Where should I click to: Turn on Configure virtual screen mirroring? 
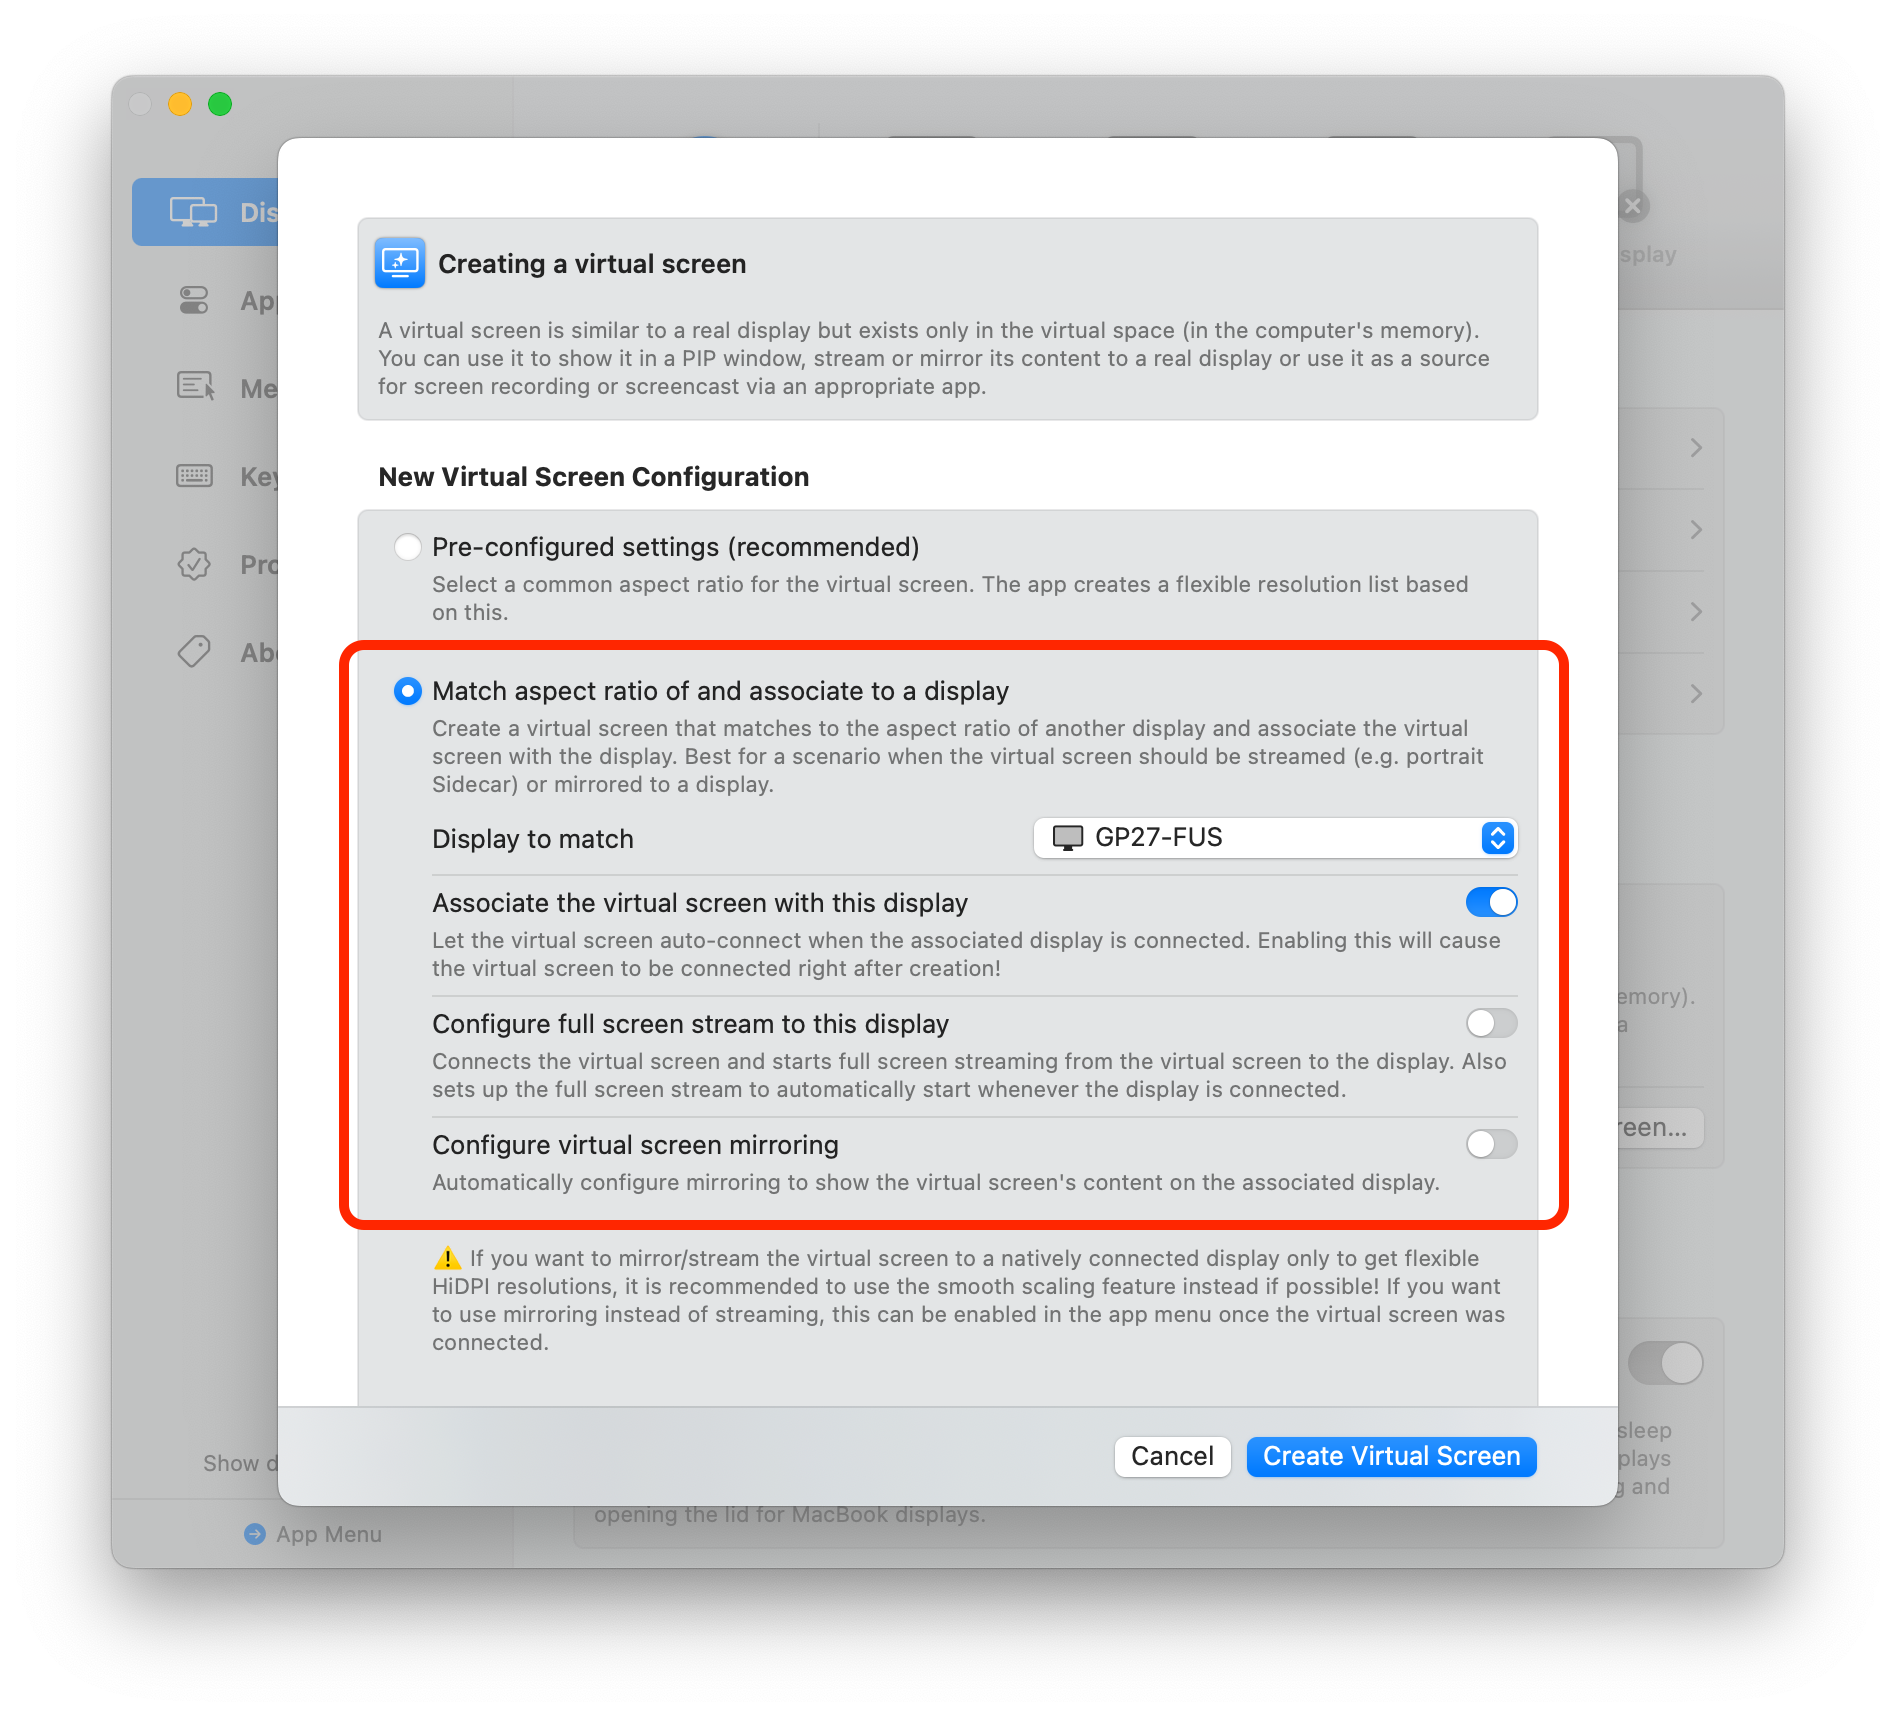tap(1491, 1144)
